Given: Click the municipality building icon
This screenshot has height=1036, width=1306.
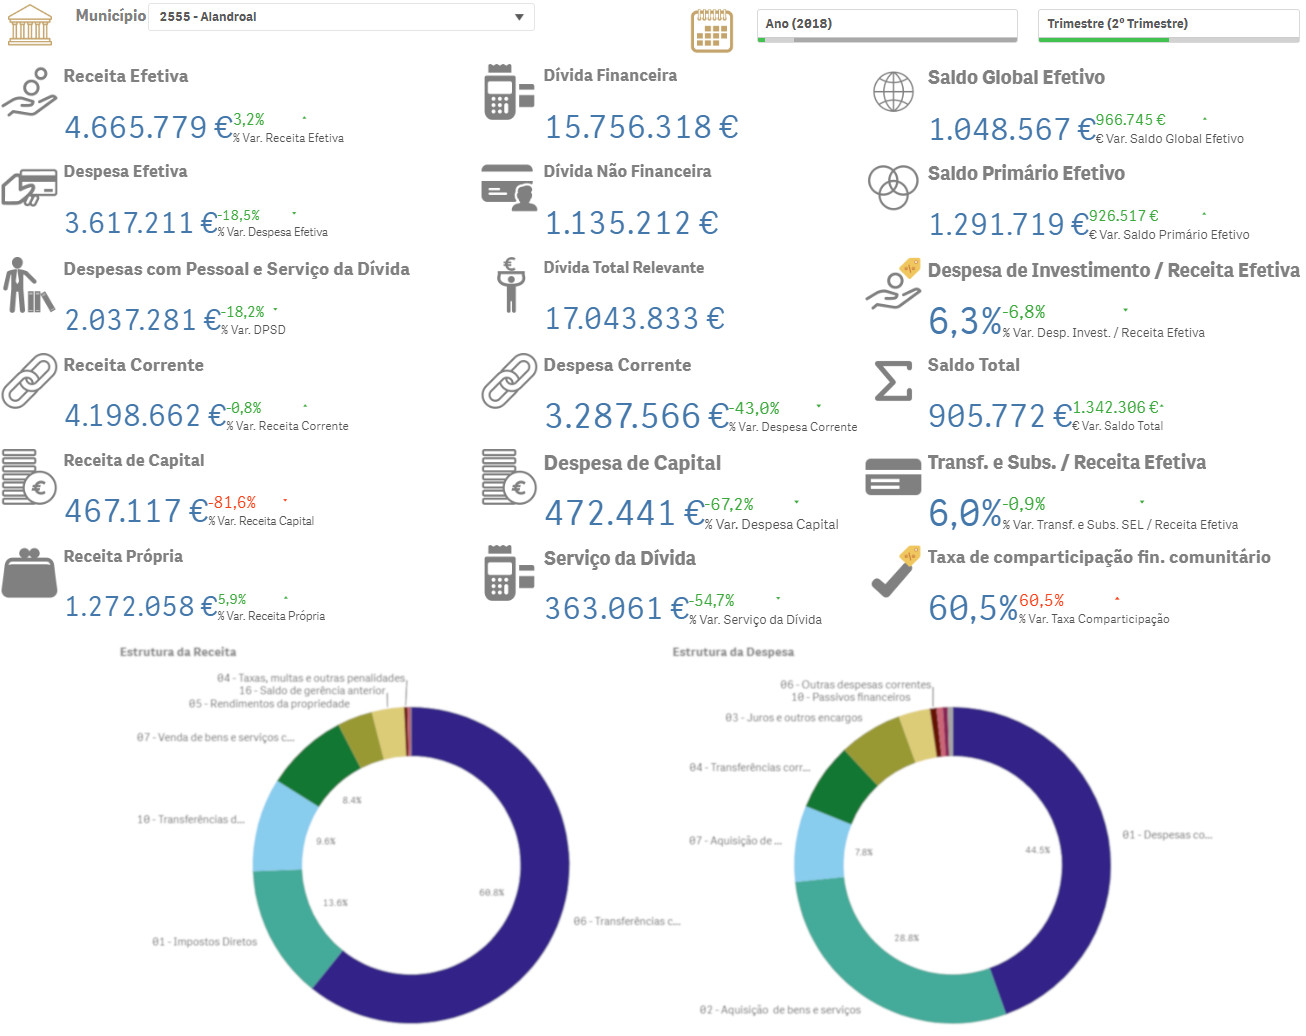Looking at the screenshot, I should click(x=29, y=26).
